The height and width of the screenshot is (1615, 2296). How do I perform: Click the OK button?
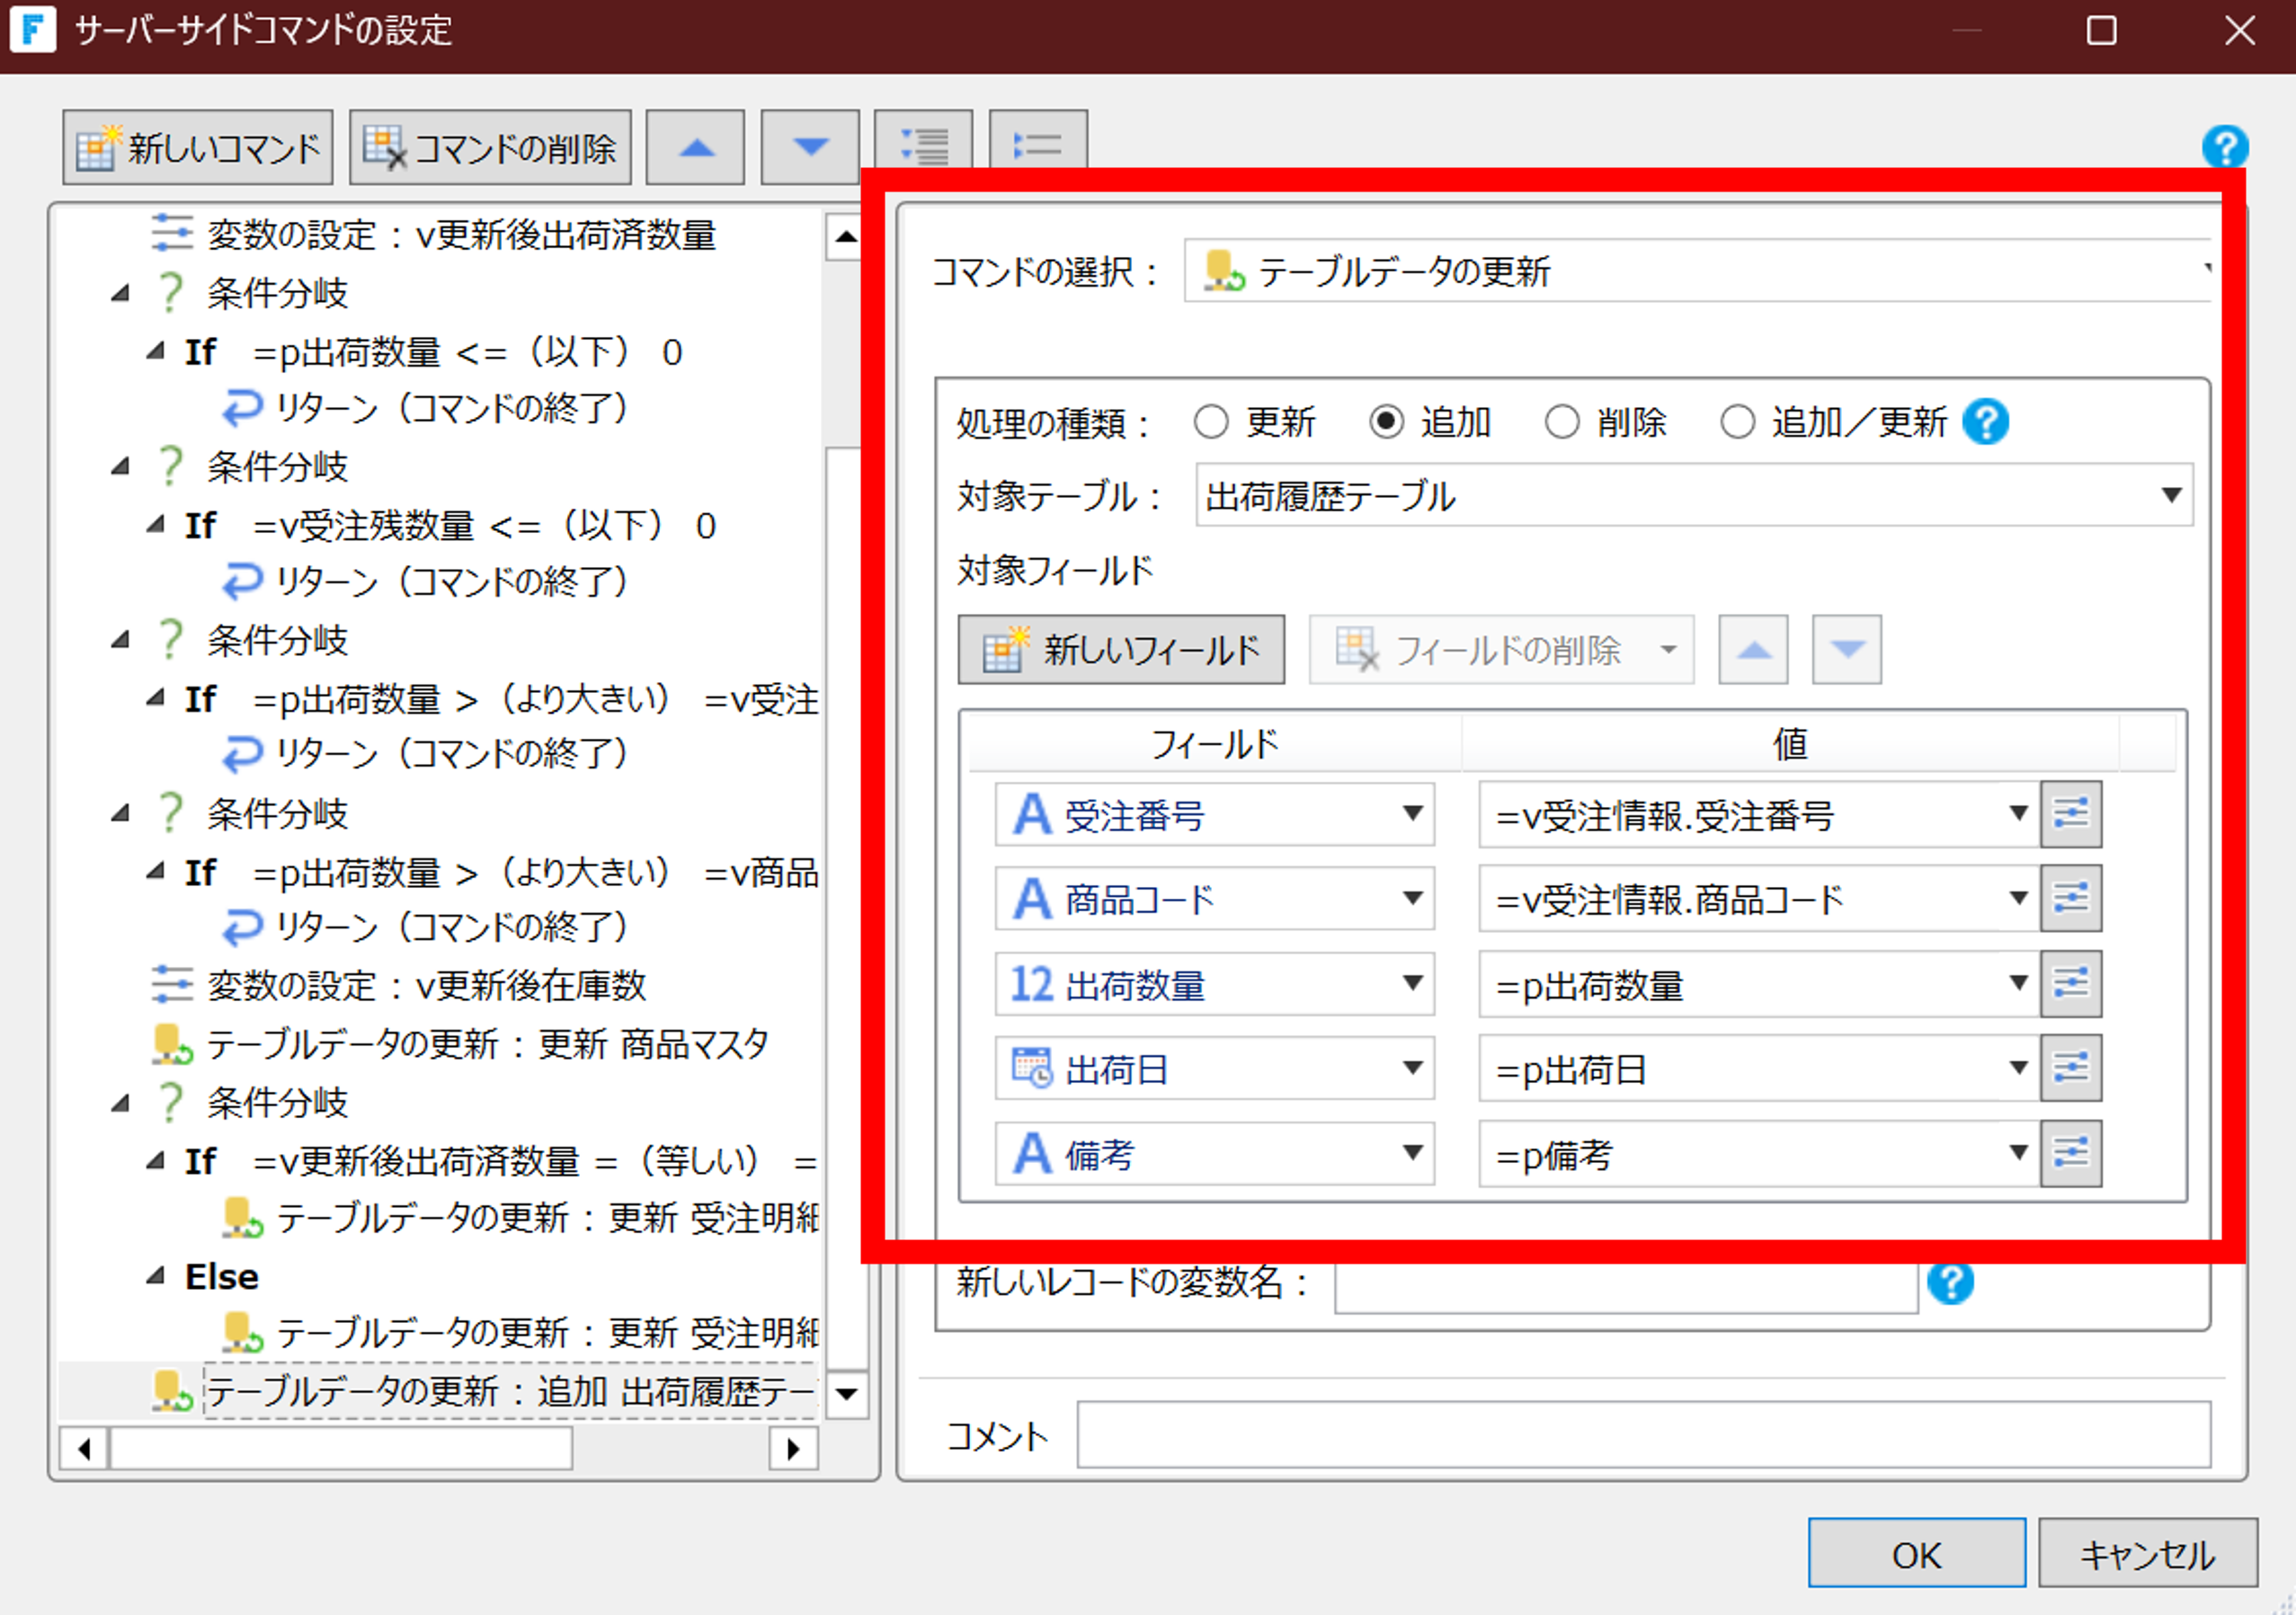1916,1553
